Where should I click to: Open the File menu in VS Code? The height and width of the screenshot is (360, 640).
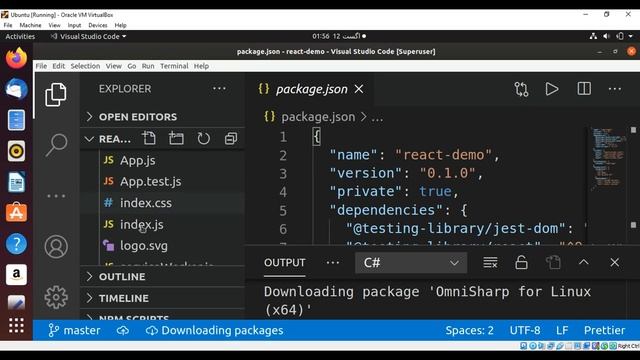point(41,66)
